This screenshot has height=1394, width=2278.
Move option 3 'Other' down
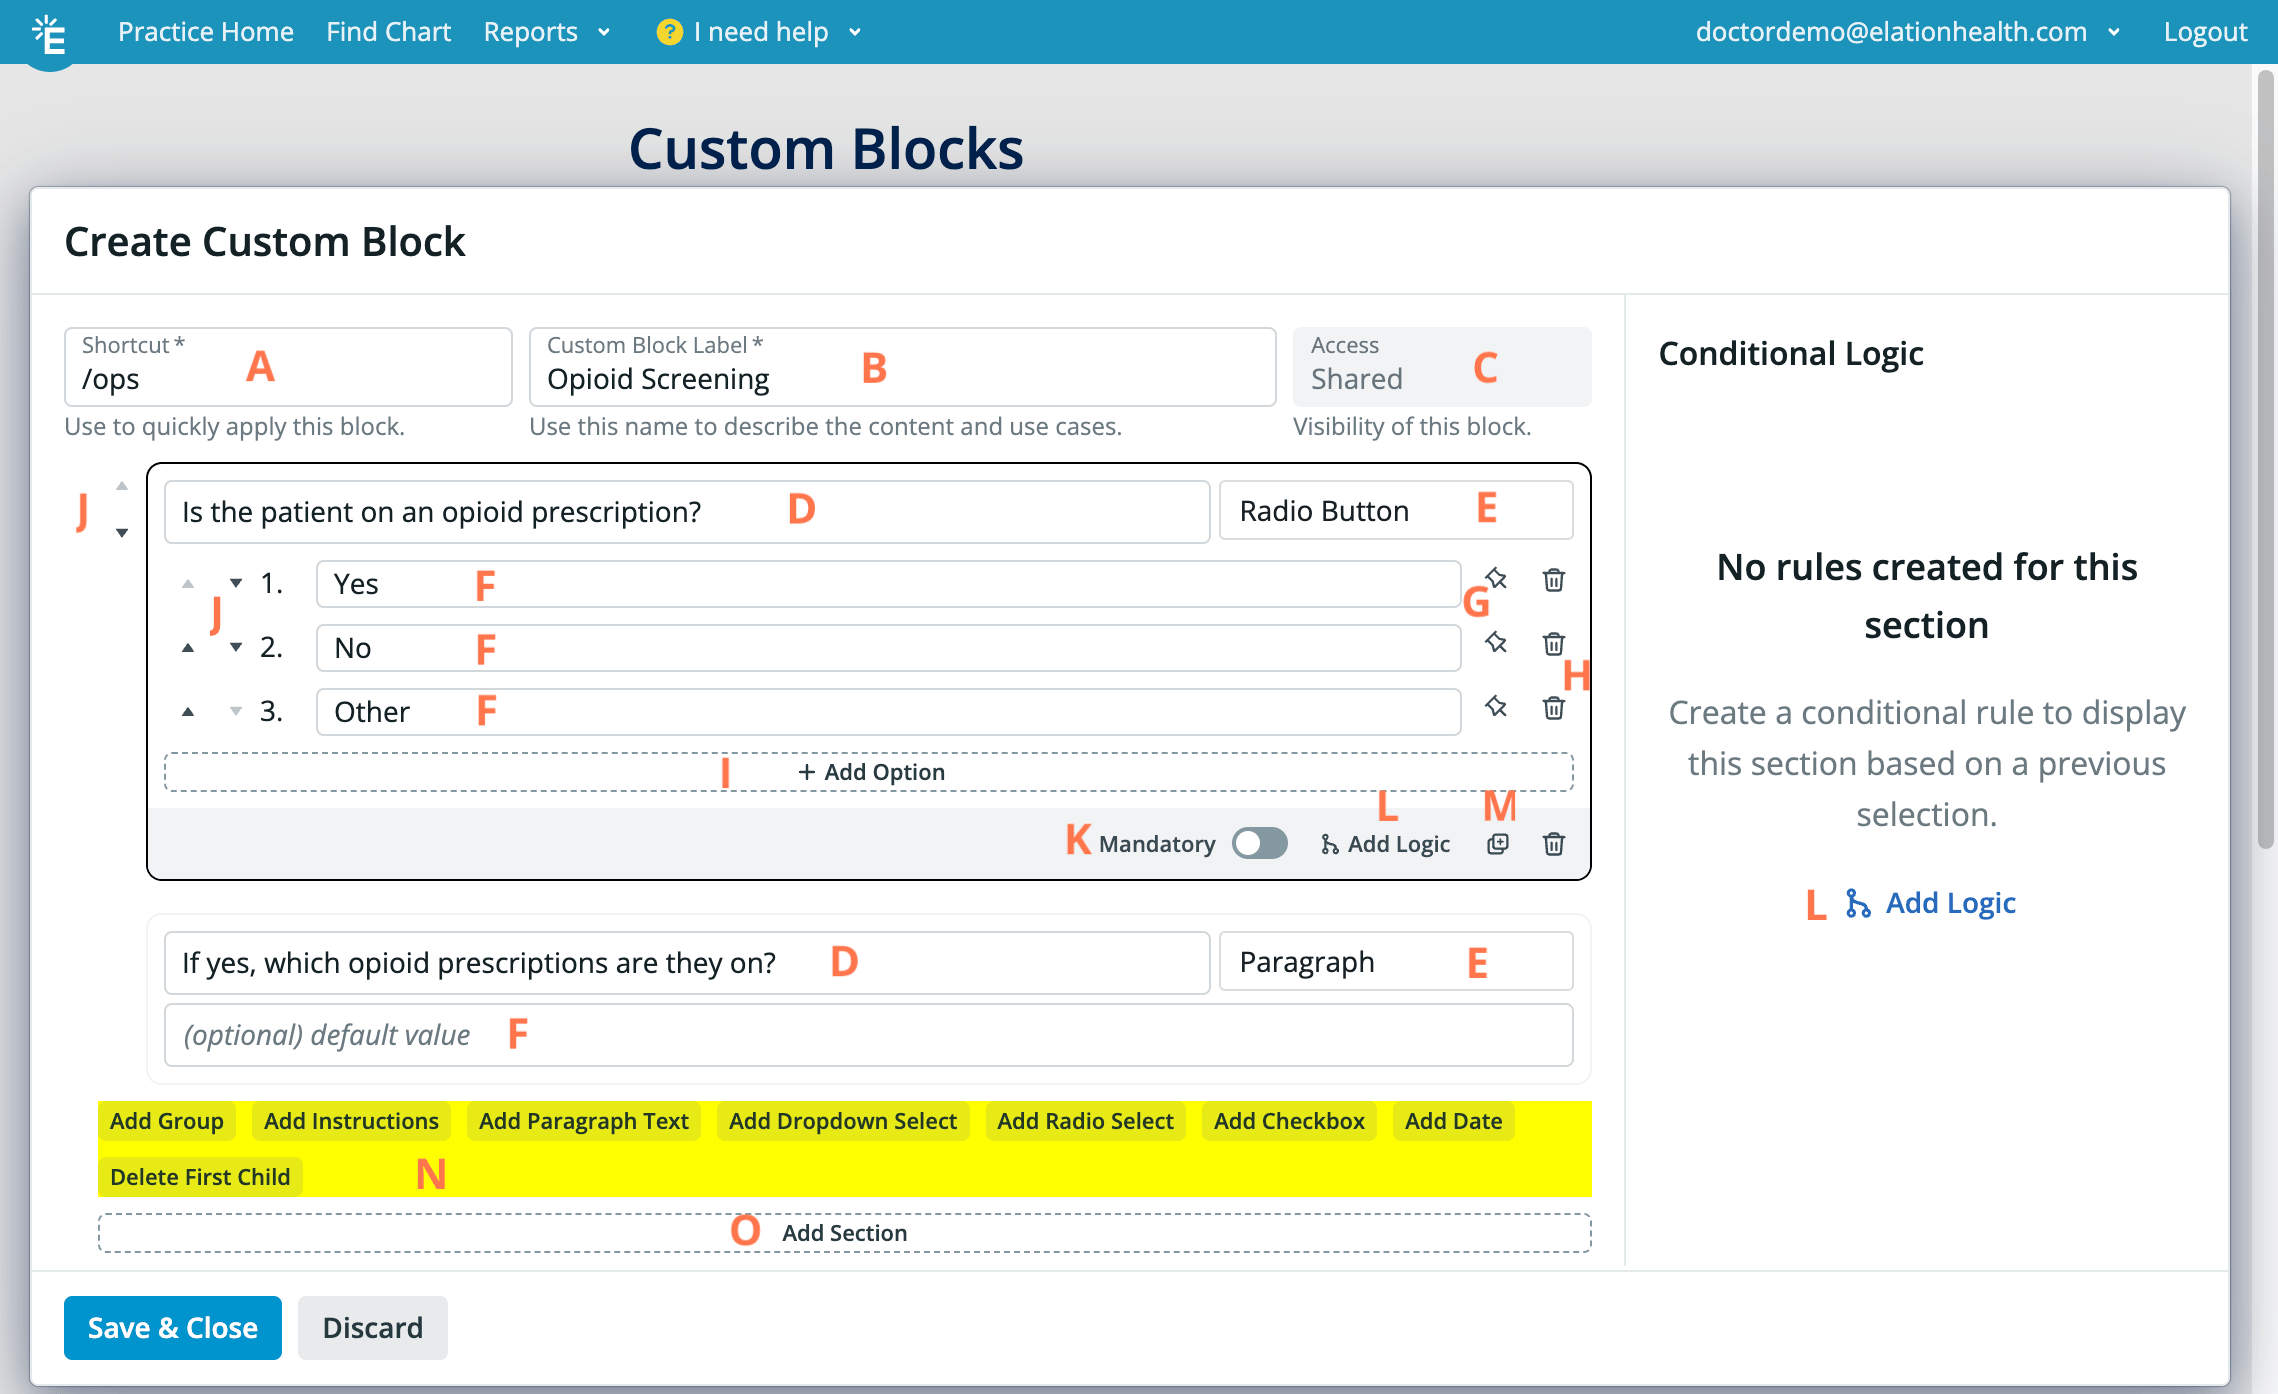coord(236,712)
